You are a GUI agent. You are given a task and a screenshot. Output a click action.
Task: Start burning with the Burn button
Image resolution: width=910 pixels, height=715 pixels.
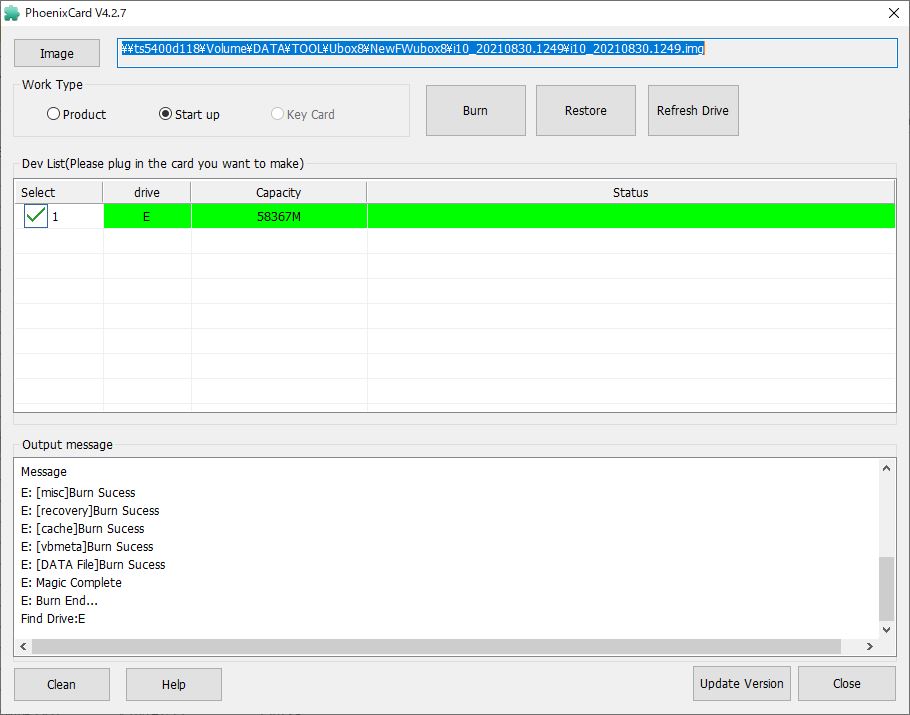[476, 111]
